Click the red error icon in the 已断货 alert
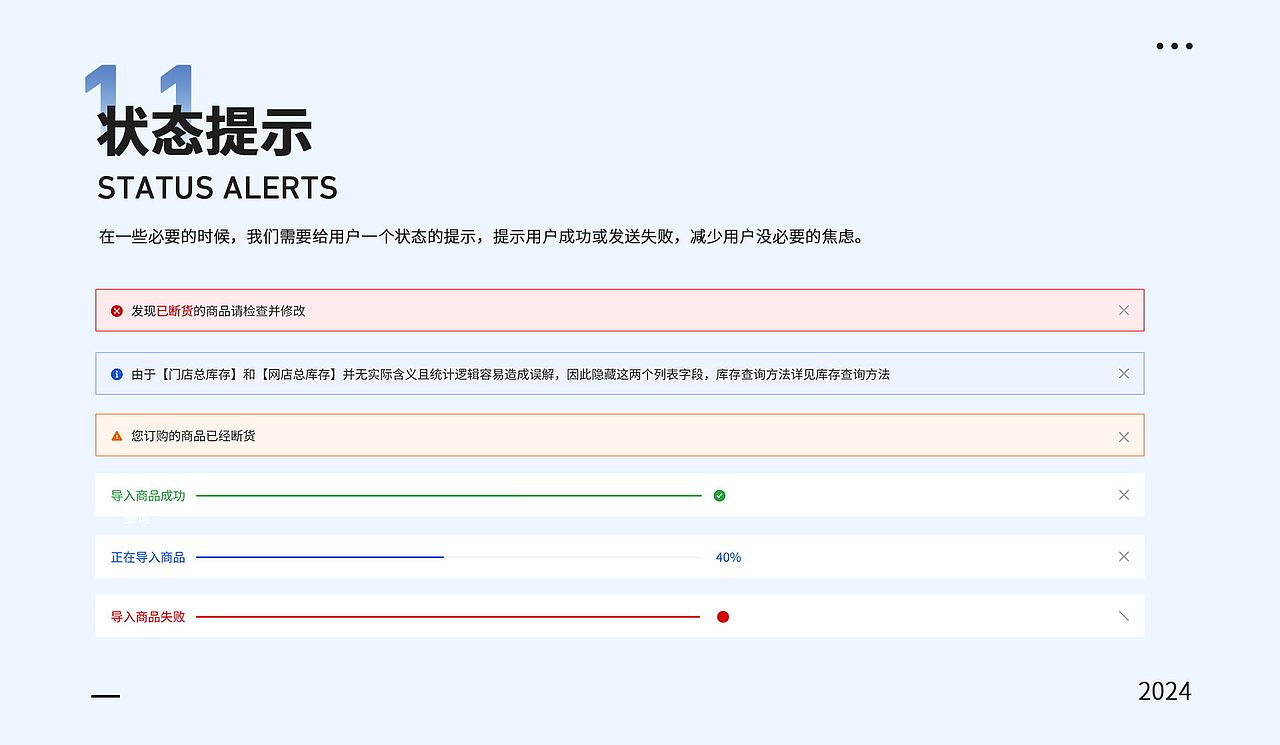Screen dimensions: 1280x745 117,311
